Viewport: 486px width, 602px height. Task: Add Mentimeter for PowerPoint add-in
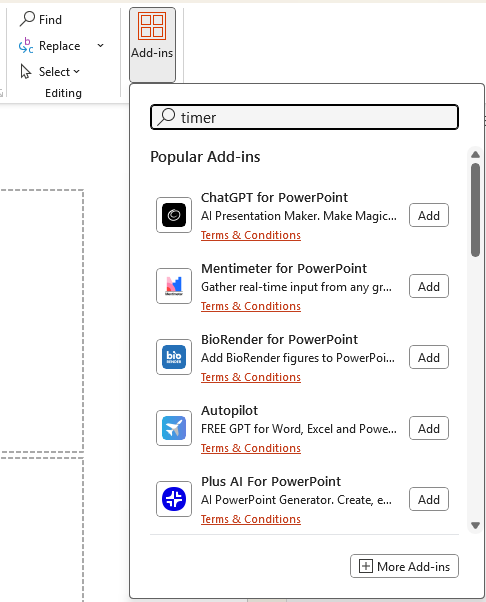(429, 286)
